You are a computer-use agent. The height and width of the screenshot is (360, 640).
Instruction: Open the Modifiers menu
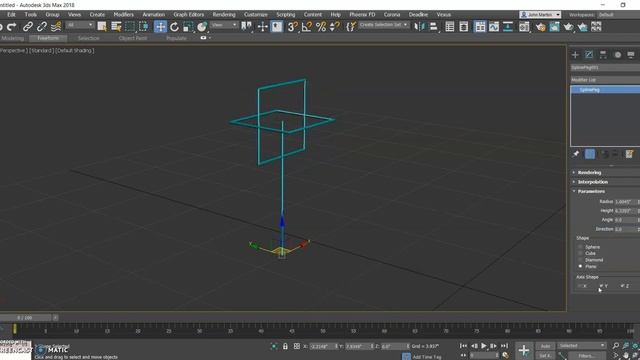click(x=123, y=15)
